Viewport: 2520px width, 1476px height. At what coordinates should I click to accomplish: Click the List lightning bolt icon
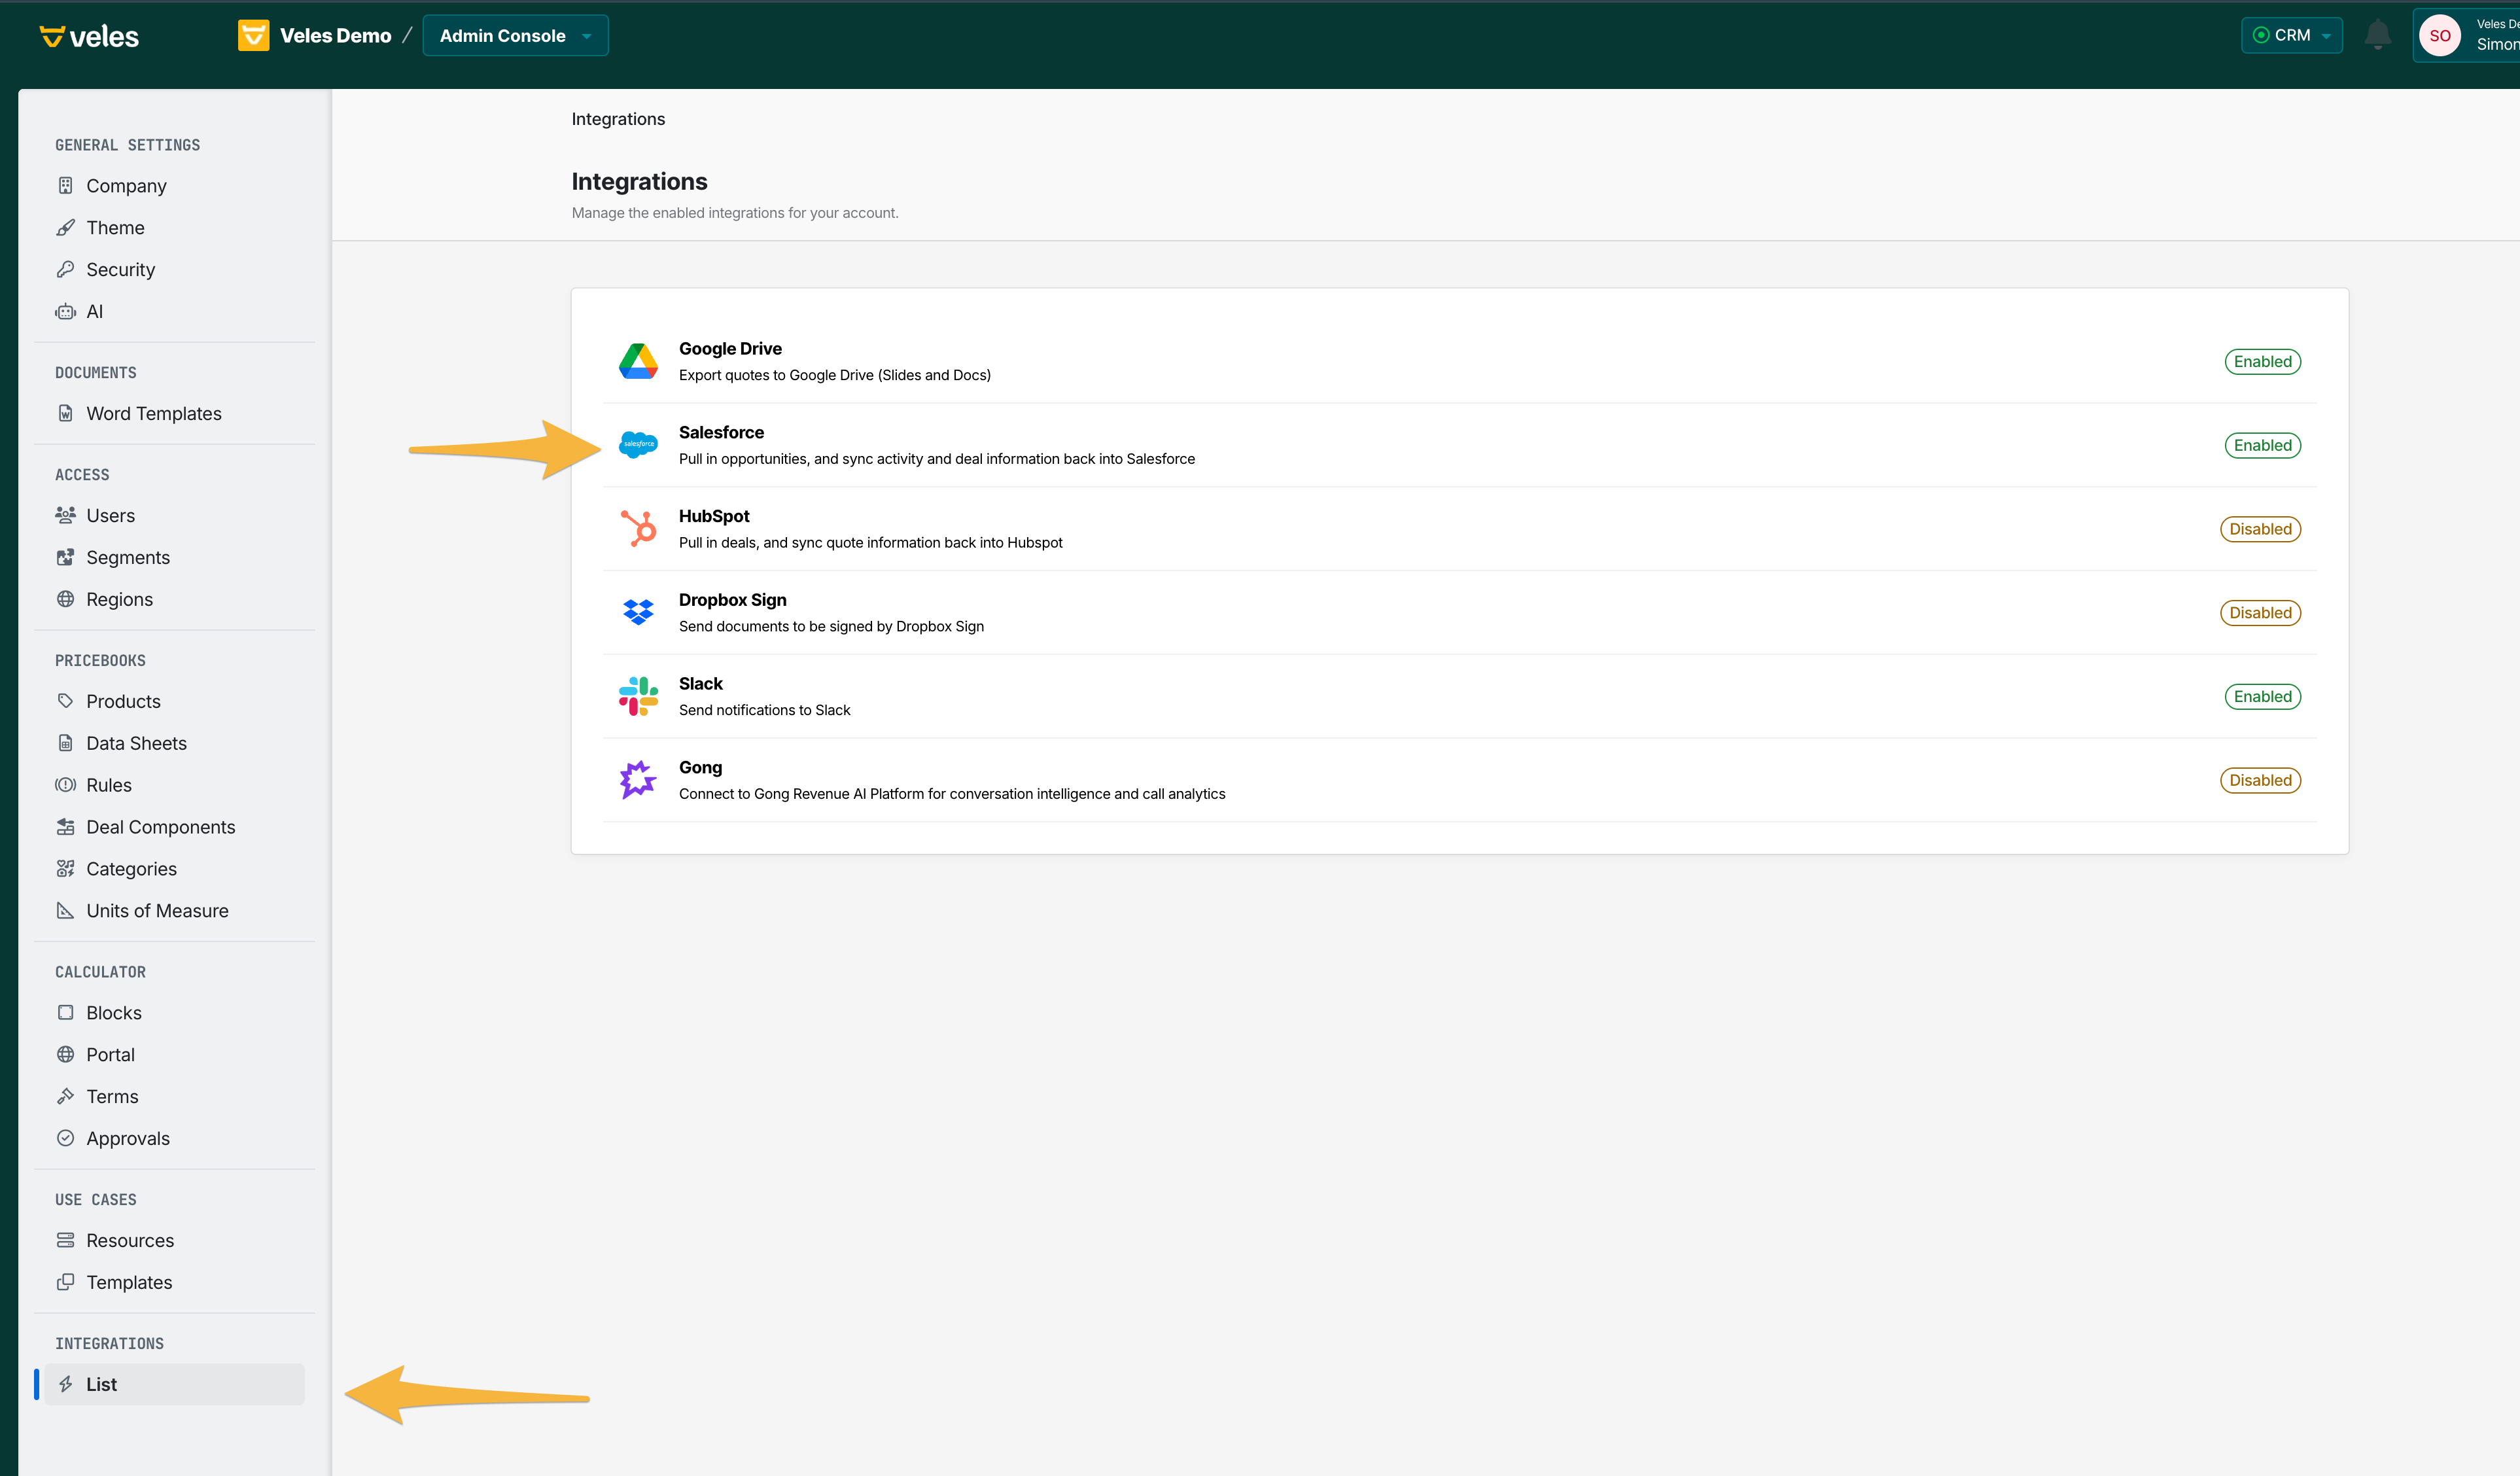click(x=66, y=1385)
